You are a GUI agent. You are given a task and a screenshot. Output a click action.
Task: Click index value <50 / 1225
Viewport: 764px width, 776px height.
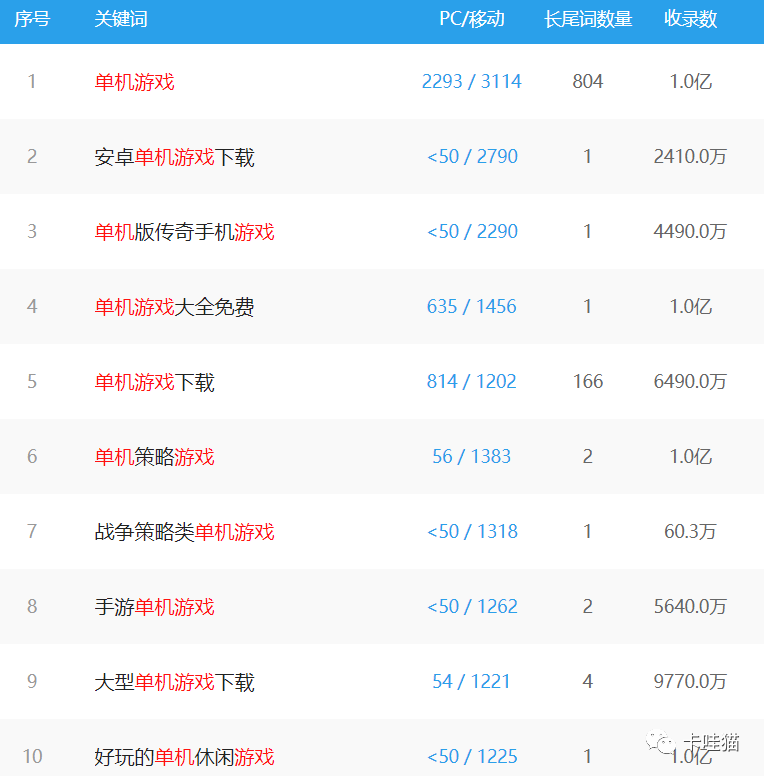point(472,757)
